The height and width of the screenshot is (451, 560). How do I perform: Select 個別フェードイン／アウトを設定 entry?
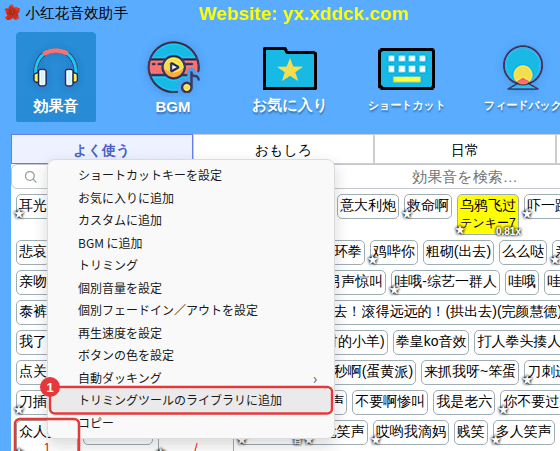click(x=191, y=310)
